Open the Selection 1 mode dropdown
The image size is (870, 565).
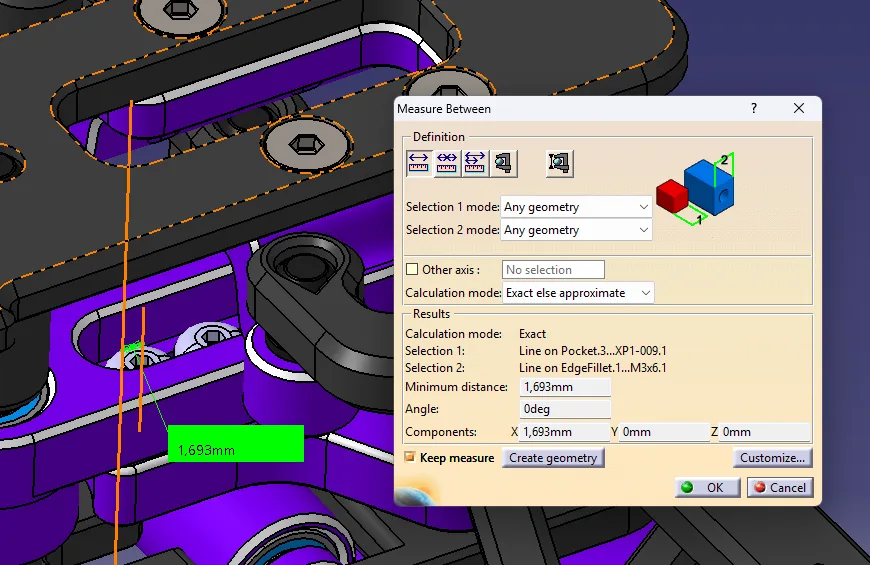coord(576,207)
